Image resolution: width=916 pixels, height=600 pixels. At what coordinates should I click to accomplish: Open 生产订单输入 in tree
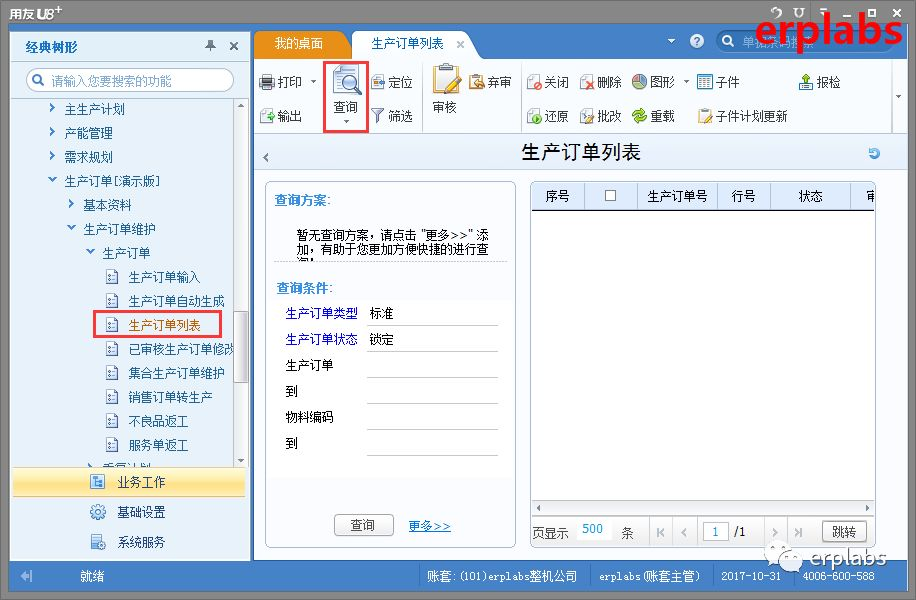[164, 277]
